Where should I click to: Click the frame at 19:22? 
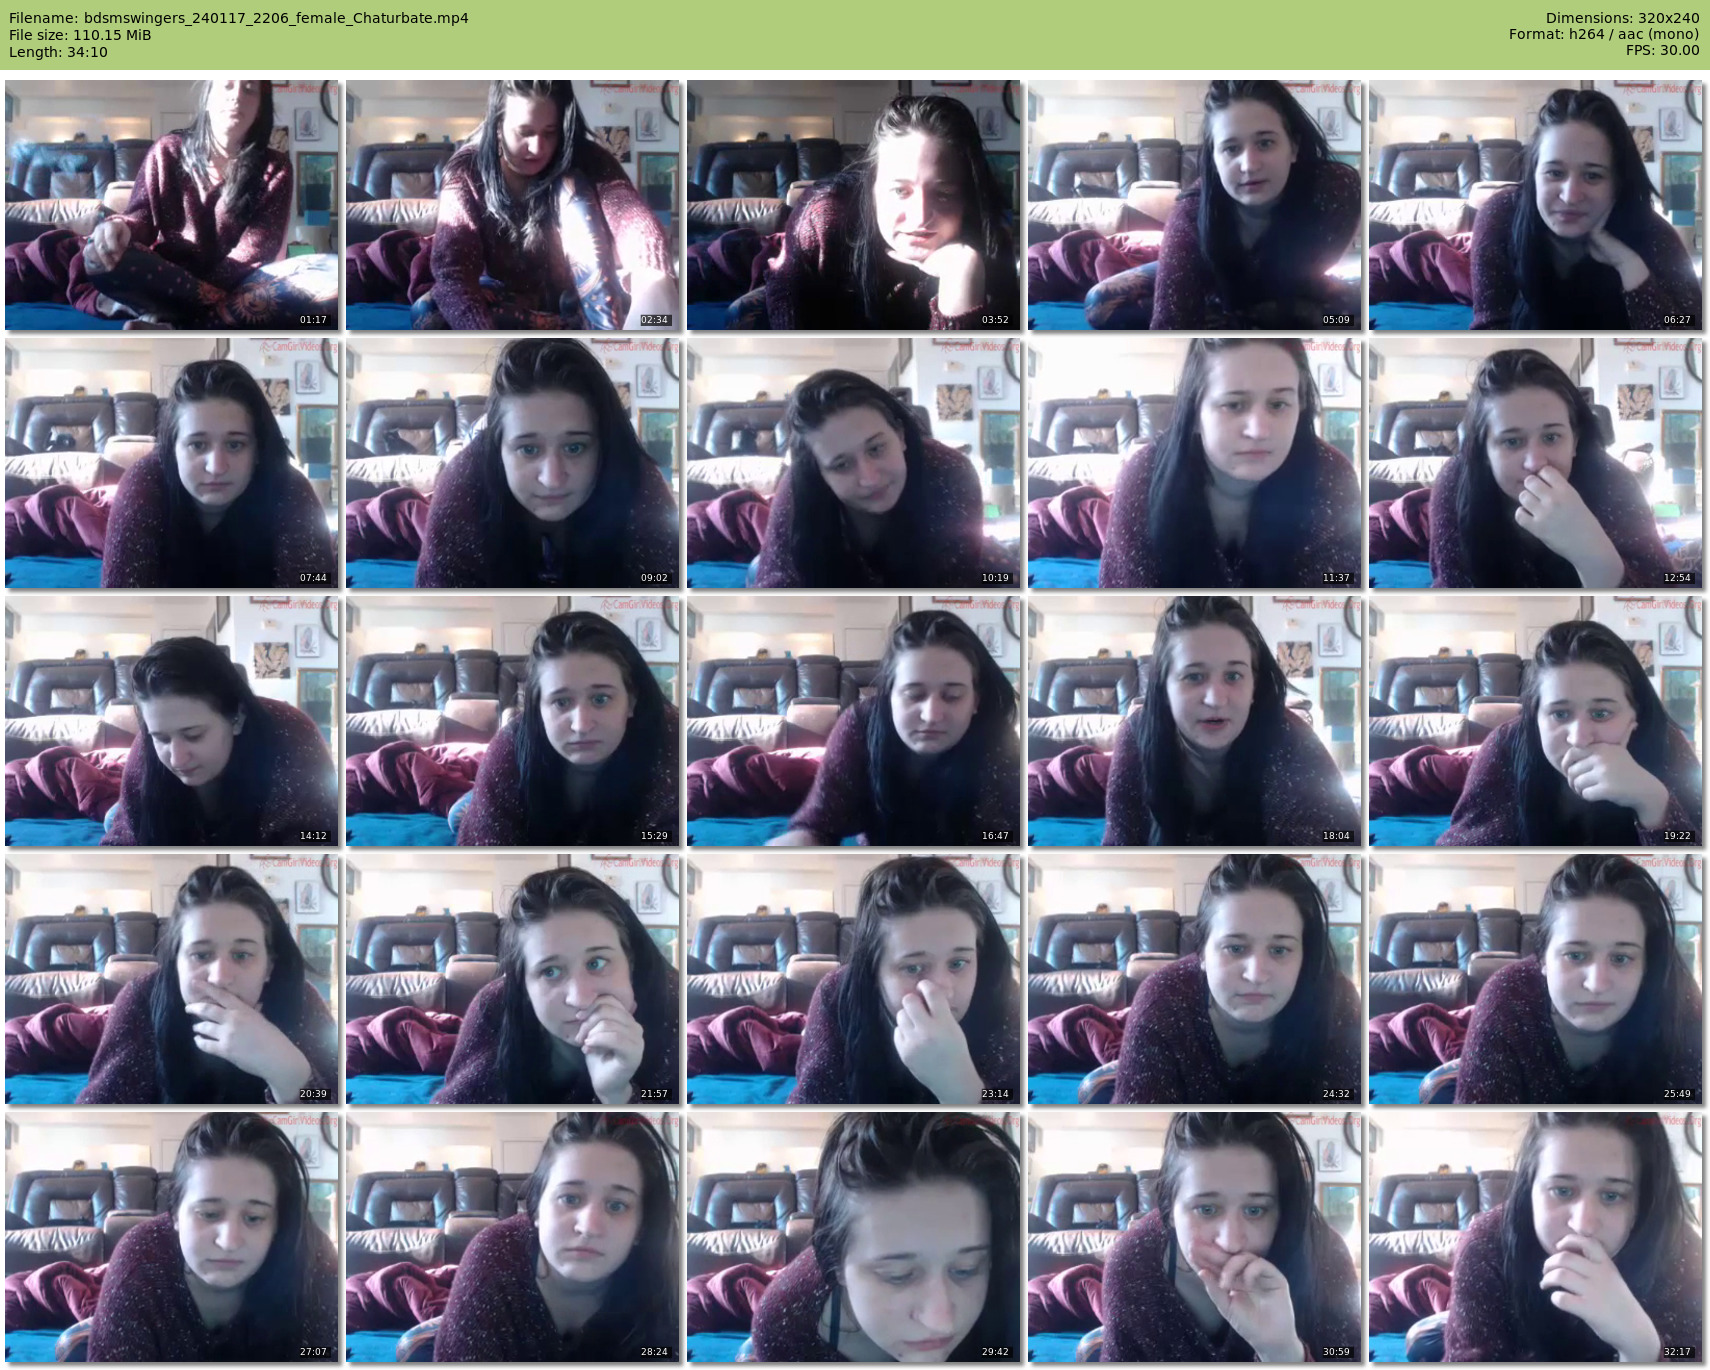click(x=1536, y=721)
